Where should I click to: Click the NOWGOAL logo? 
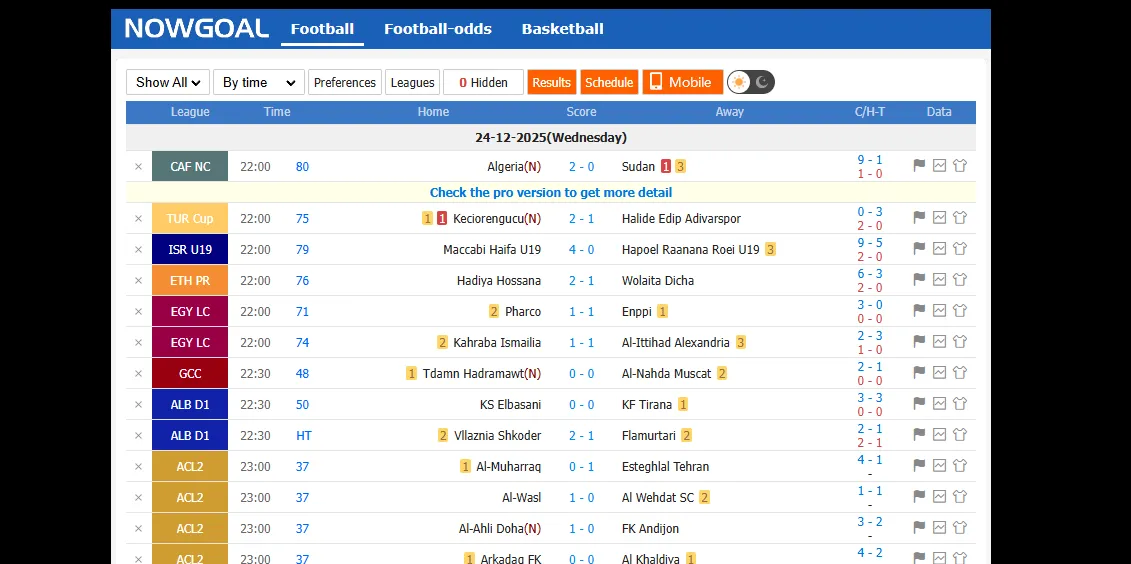pyautogui.click(x=196, y=29)
